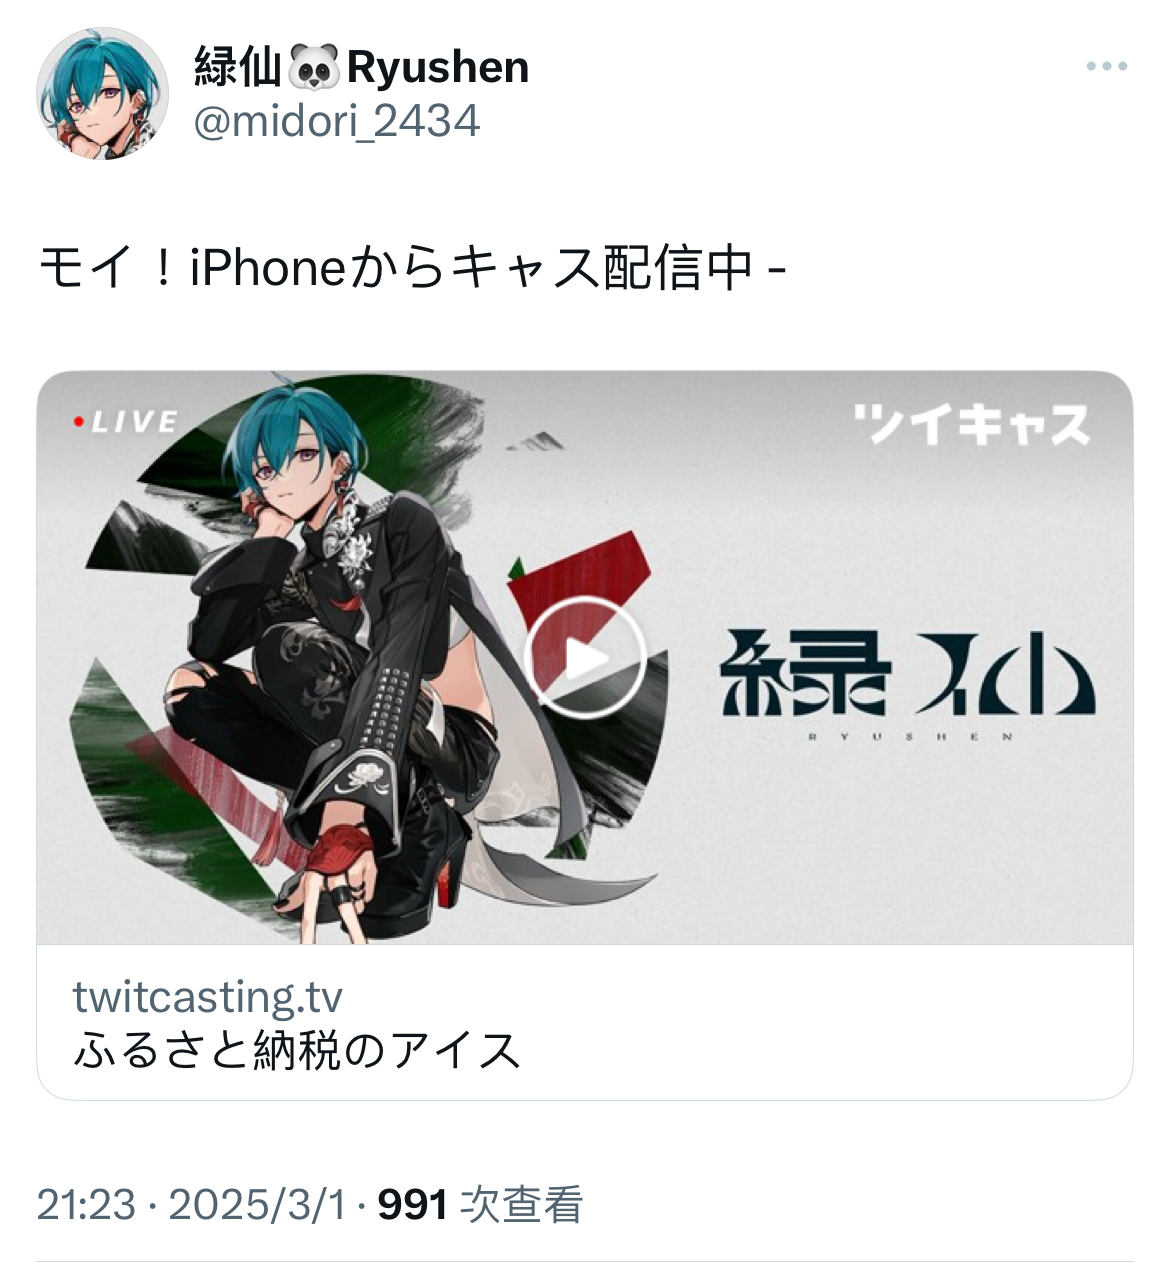Viewport: 1170px width, 1273px height.
Task: Click the card footer area below the preview
Action: 585,1022
